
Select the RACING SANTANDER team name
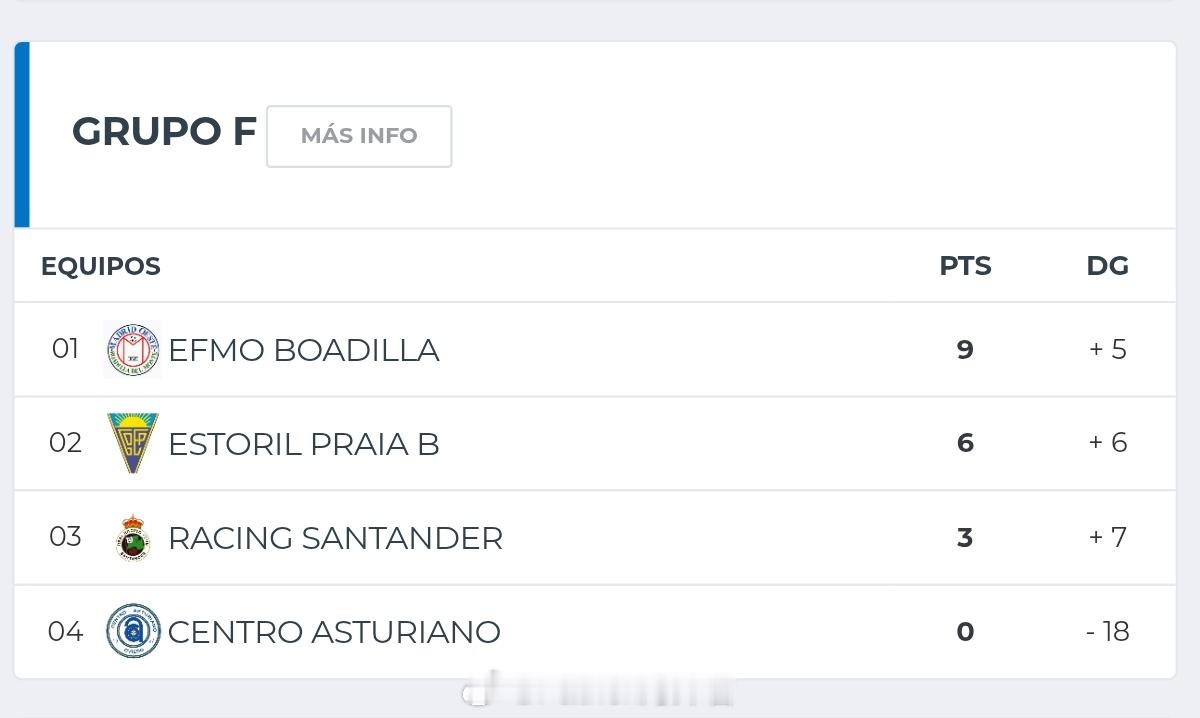click(335, 538)
